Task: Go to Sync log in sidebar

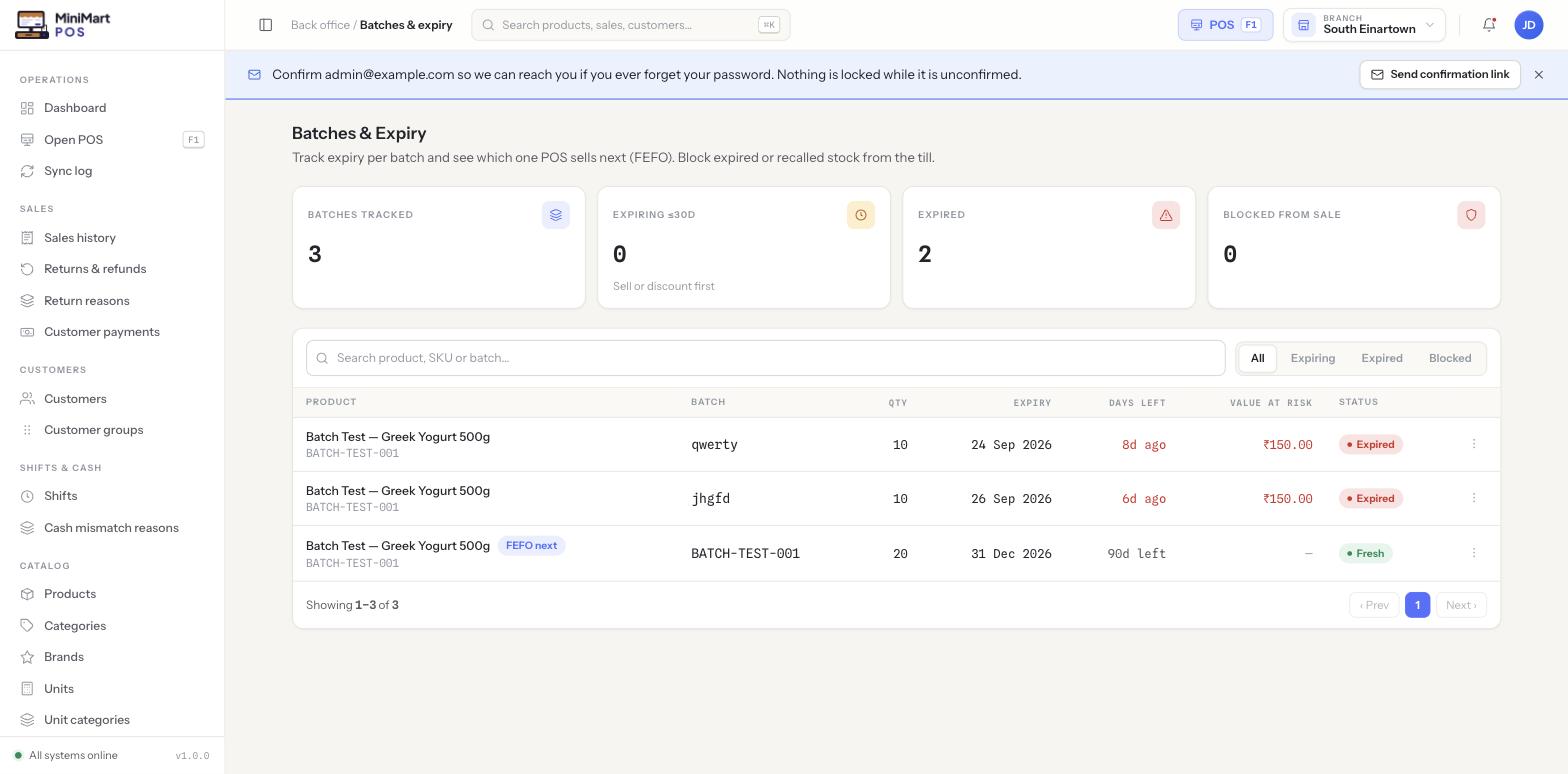Action: pyautogui.click(x=112, y=171)
